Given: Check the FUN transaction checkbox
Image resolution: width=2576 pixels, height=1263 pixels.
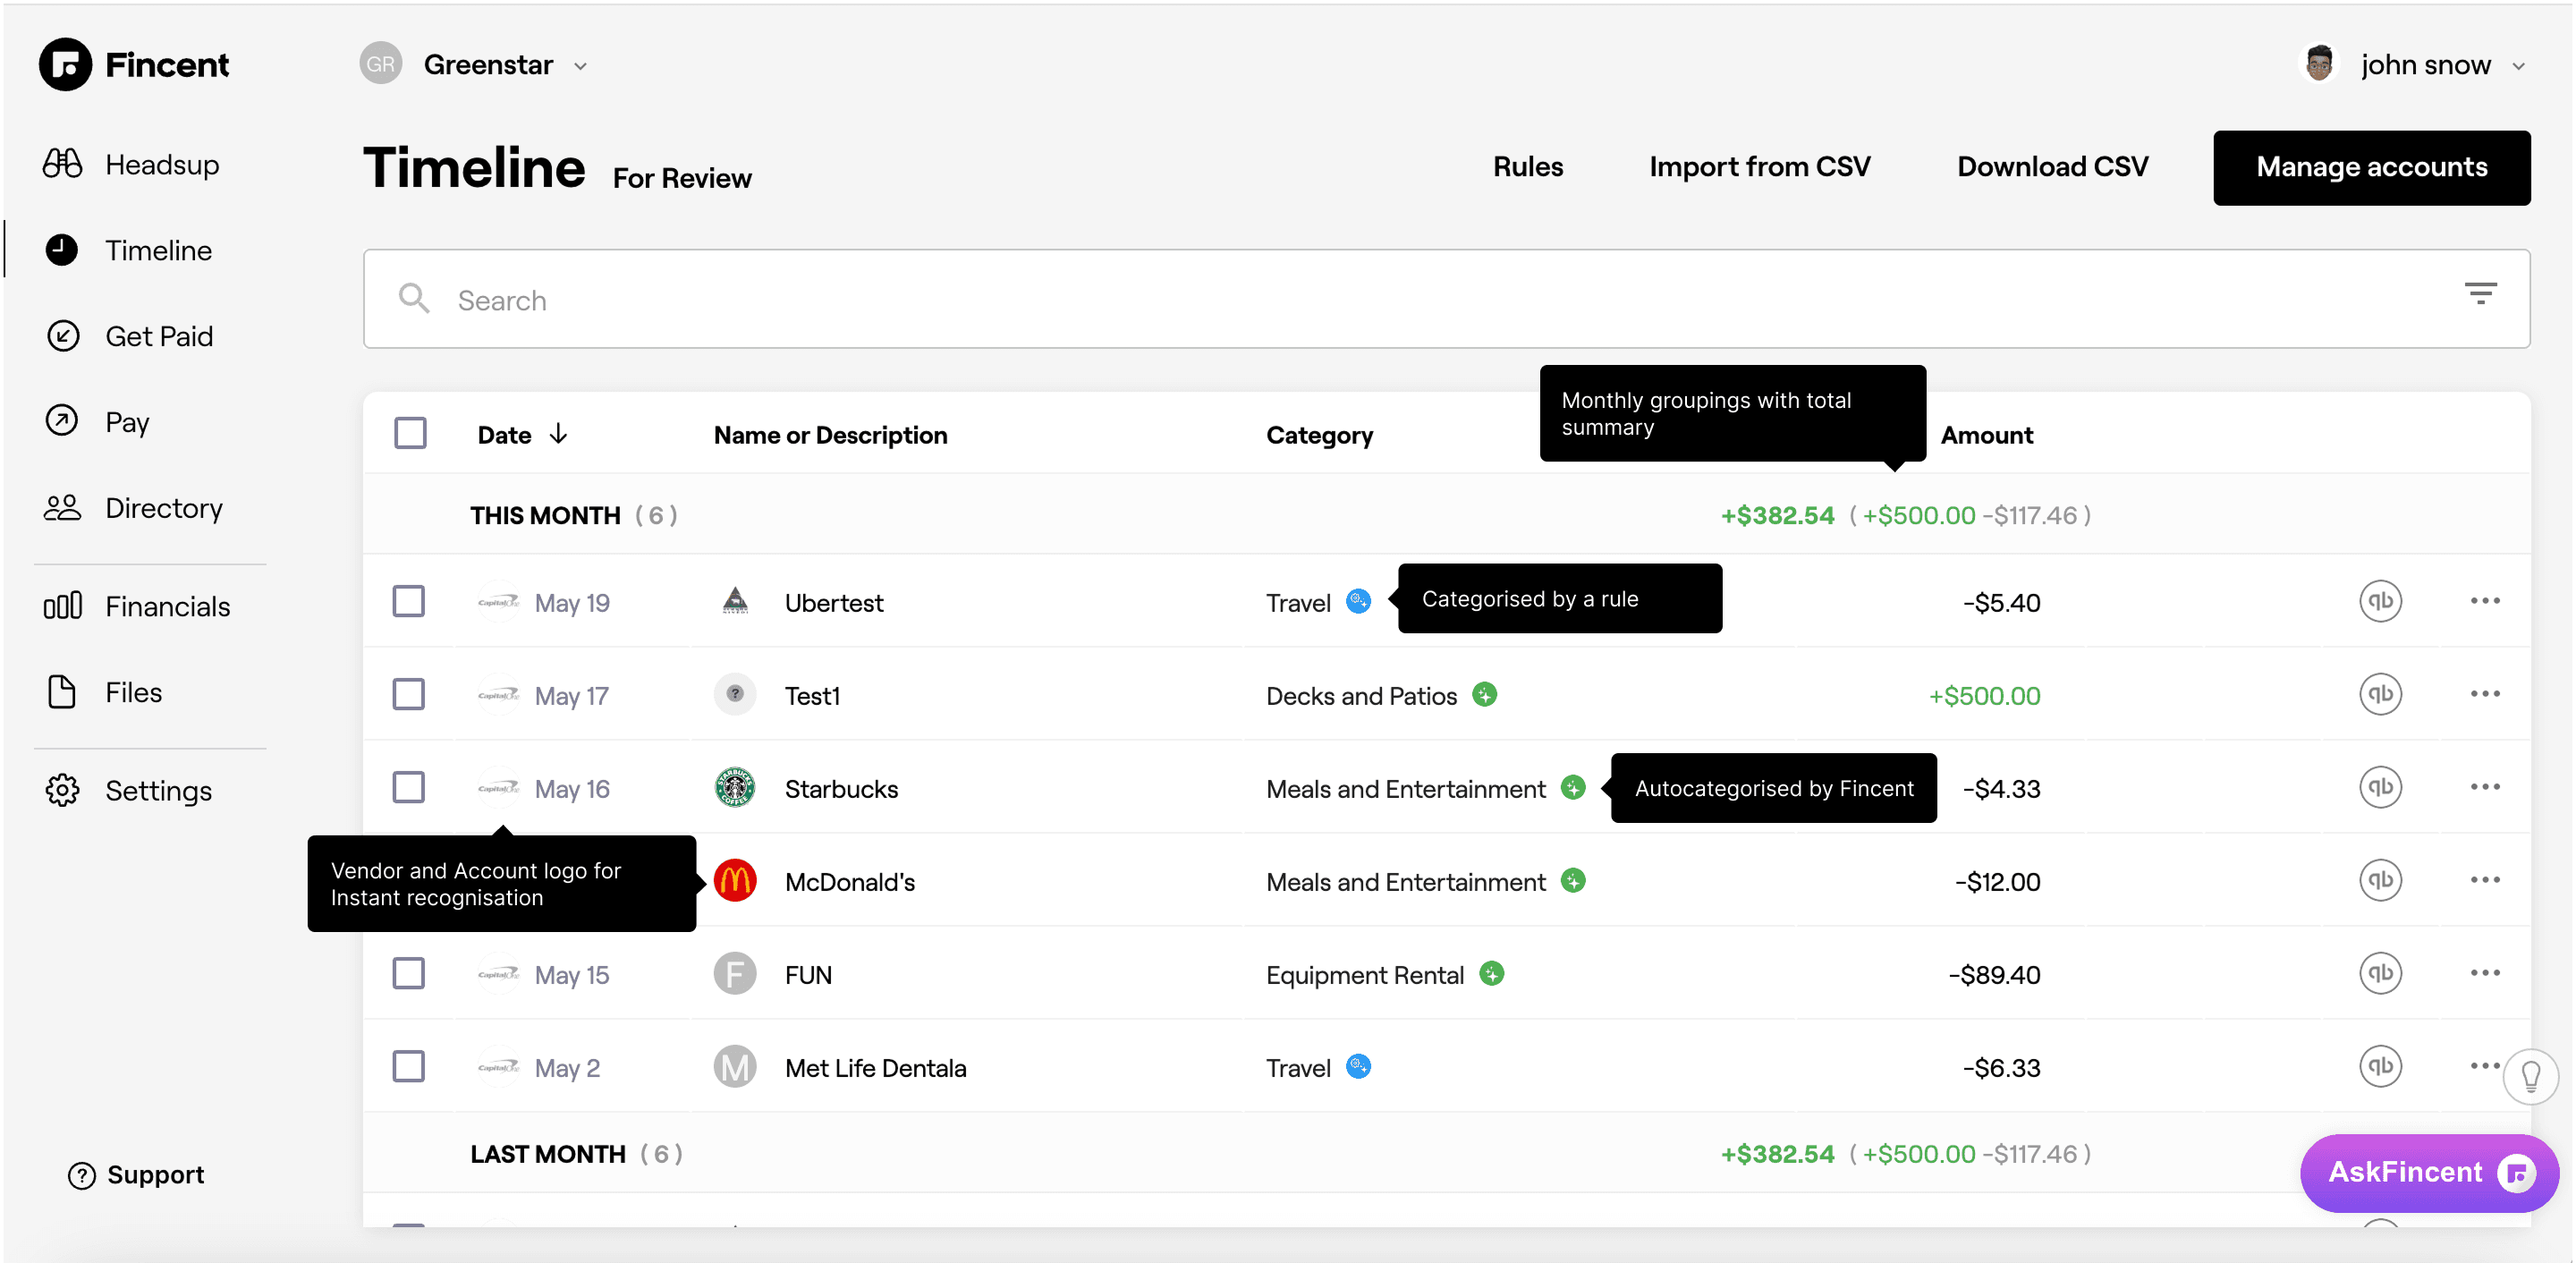Looking at the screenshot, I should [408, 973].
